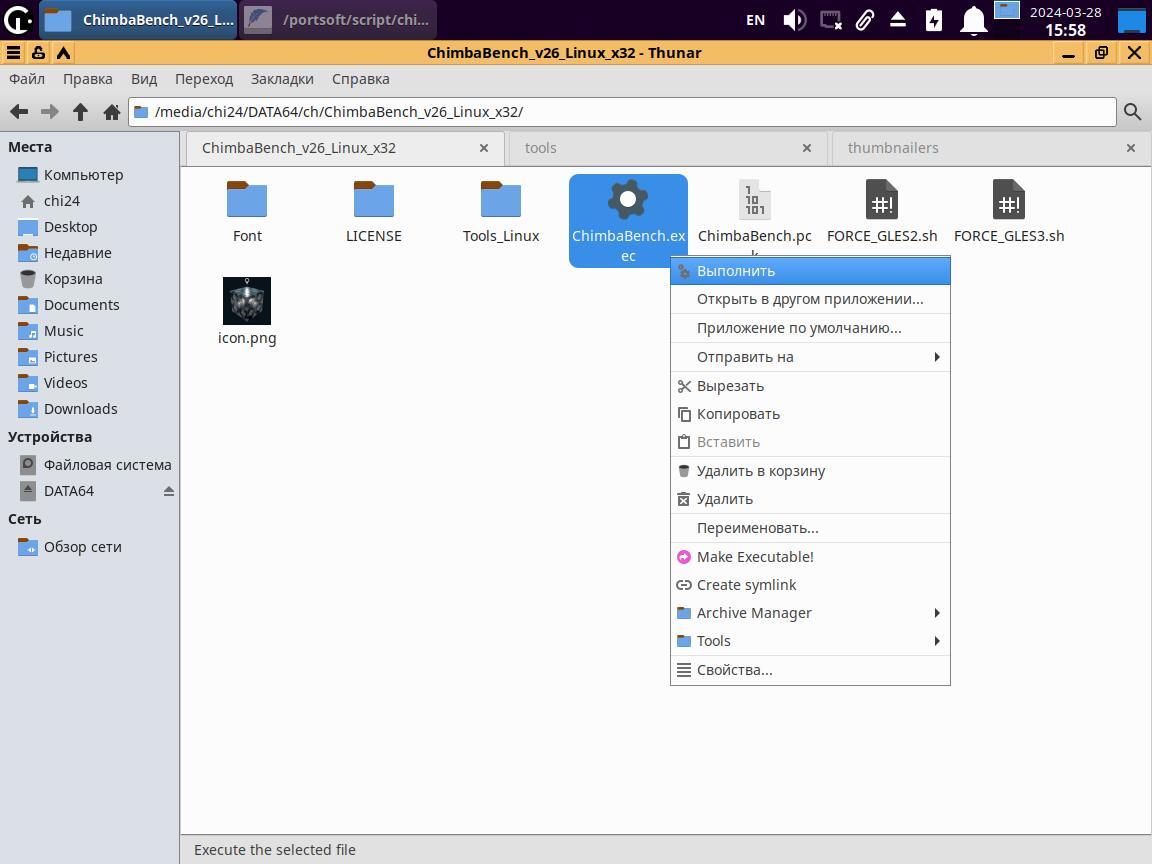Screen dimensions: 1152x864
Task: Eject DATA64 device in sidebar
Action: click(168, 491)
